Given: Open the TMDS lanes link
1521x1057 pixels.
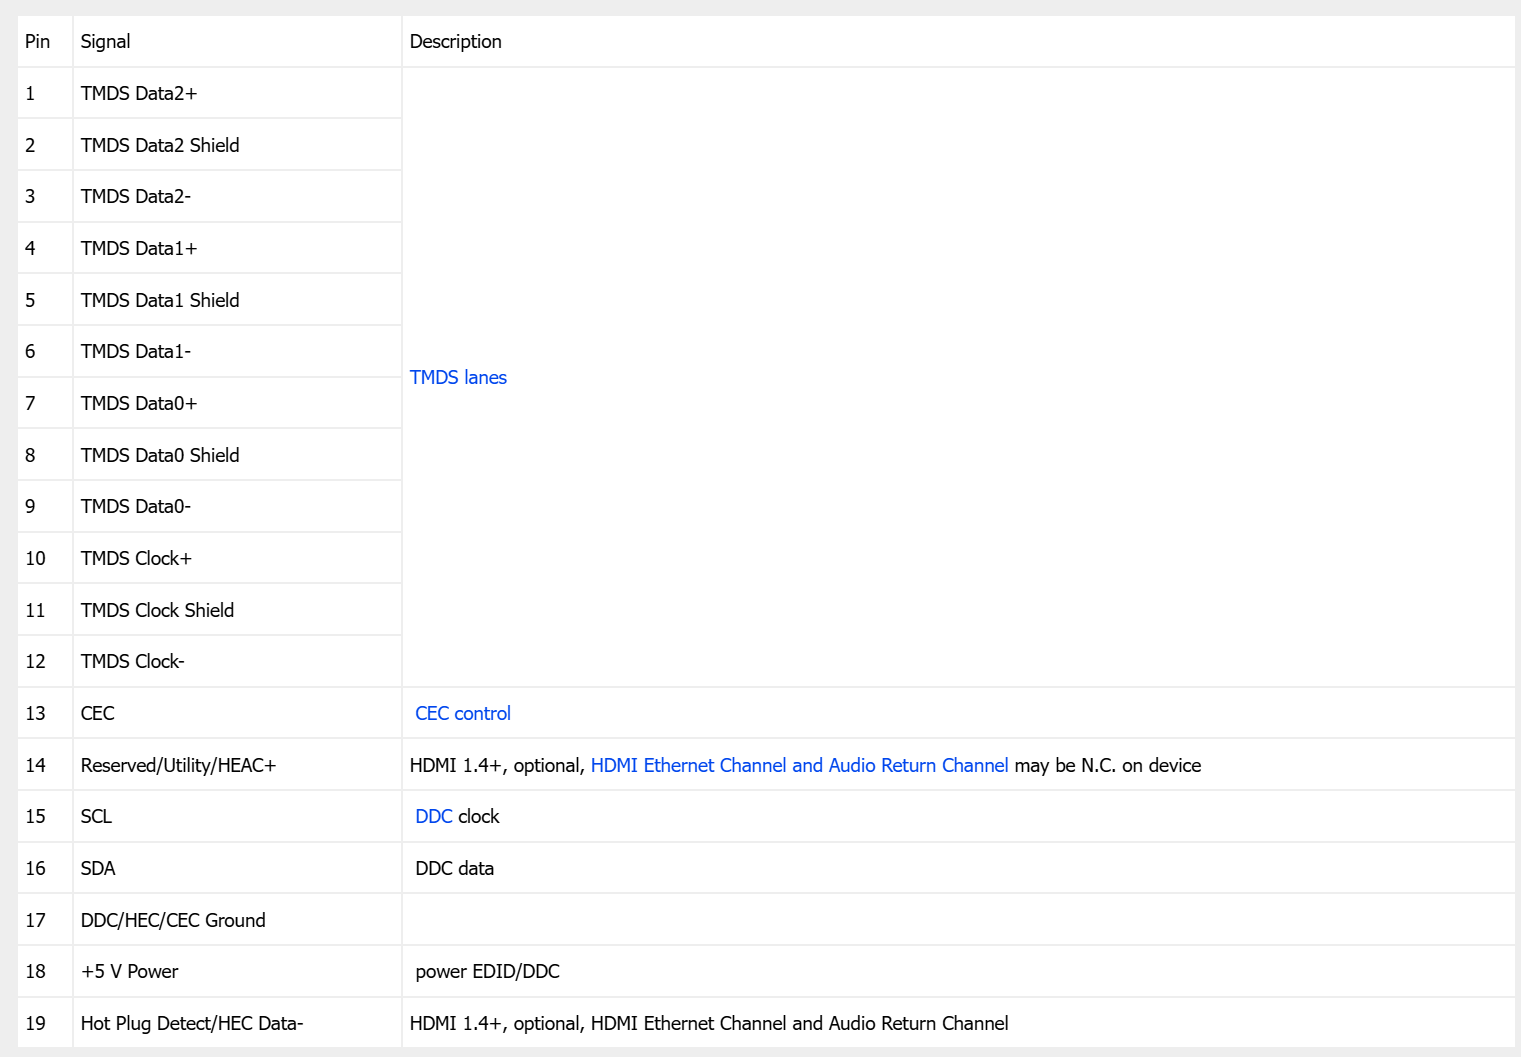Looking at the screenshot, I should [x=458, y=377].
